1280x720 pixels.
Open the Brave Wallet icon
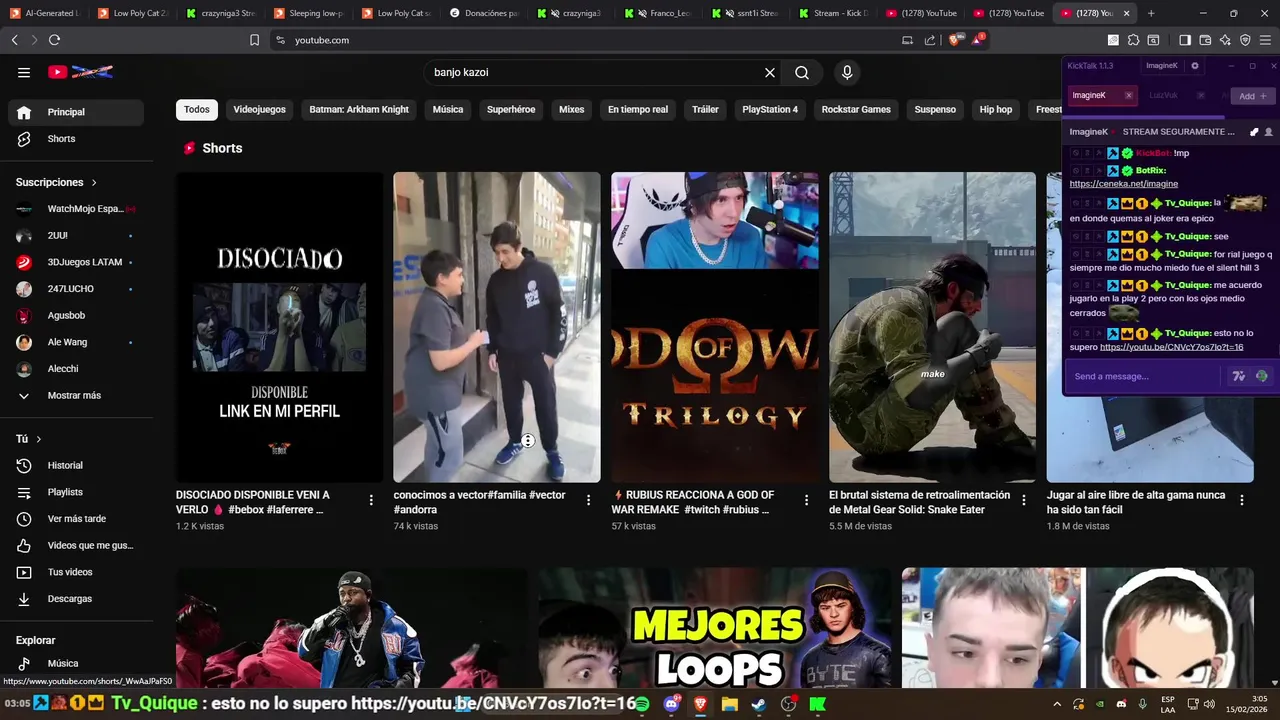point(1205,40)
